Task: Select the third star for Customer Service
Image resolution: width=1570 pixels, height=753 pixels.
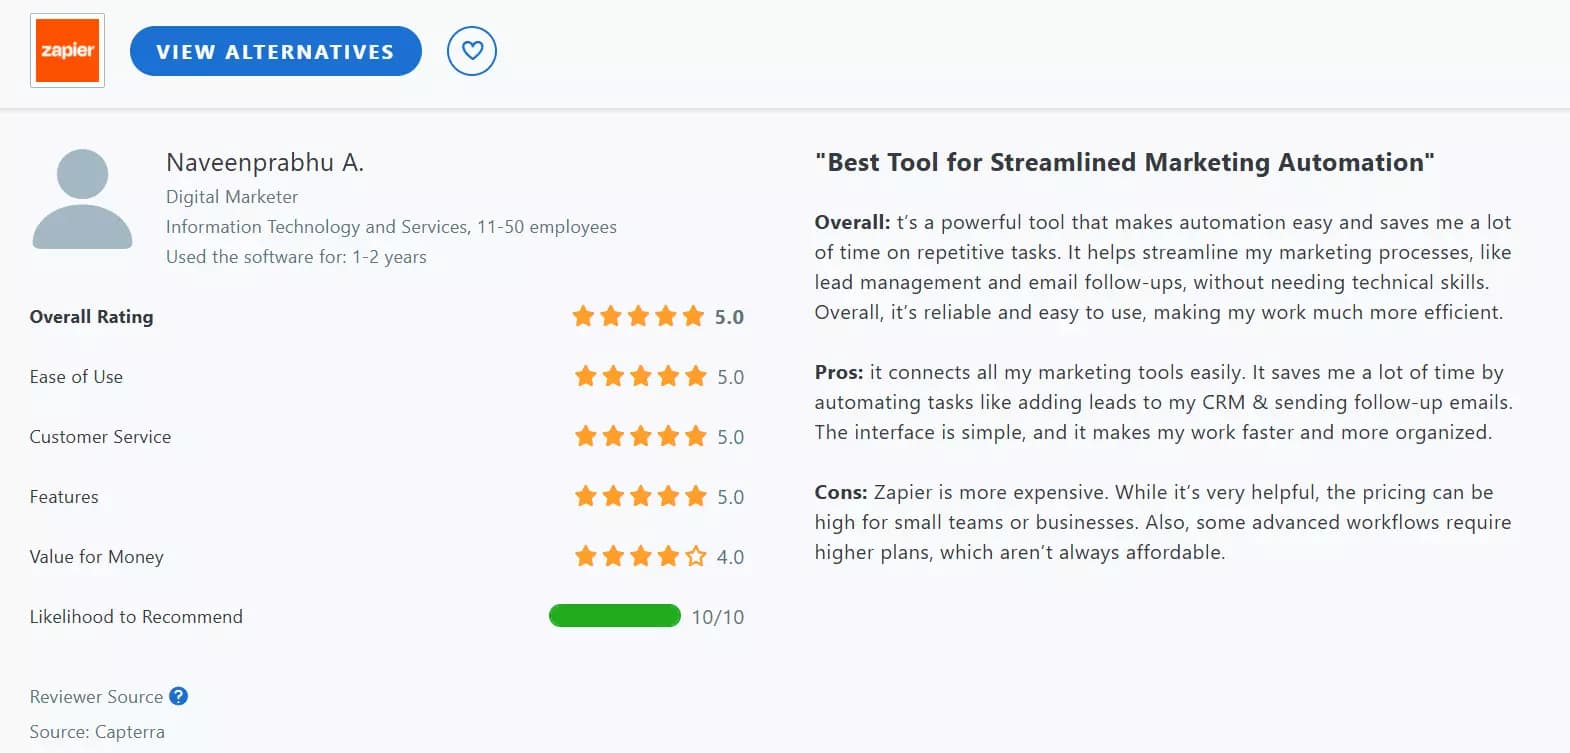Action: coord(640,436)
